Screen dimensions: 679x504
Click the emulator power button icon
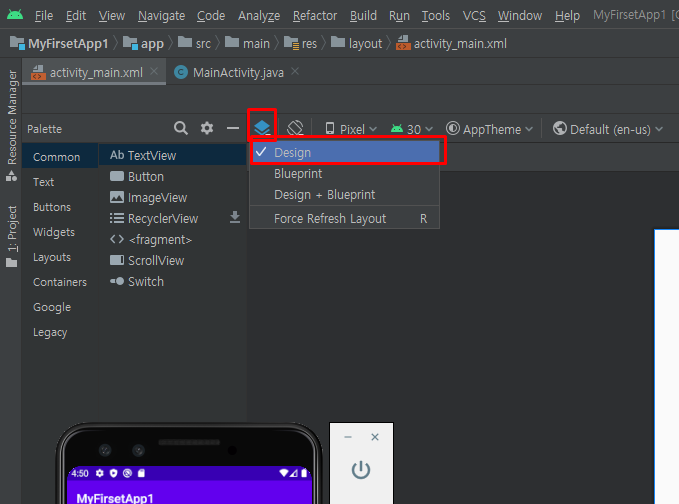tap(361, 470)
